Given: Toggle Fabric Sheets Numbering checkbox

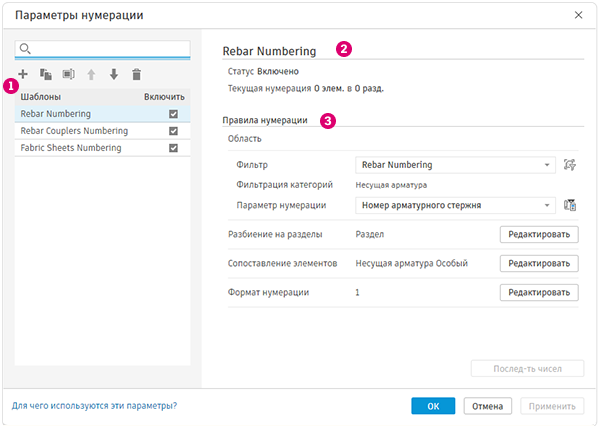Looking at the screenshot, I should click(173, 148).
